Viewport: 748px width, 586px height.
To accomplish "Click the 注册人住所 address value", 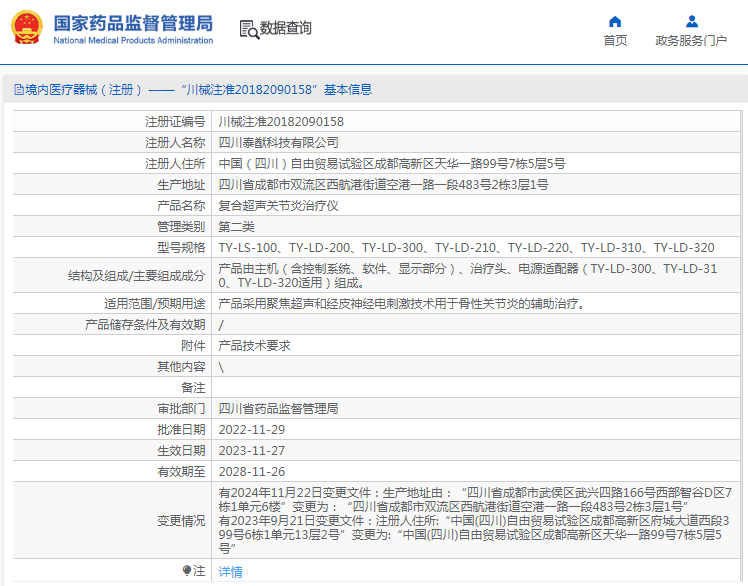I will (x=392, y=164).
